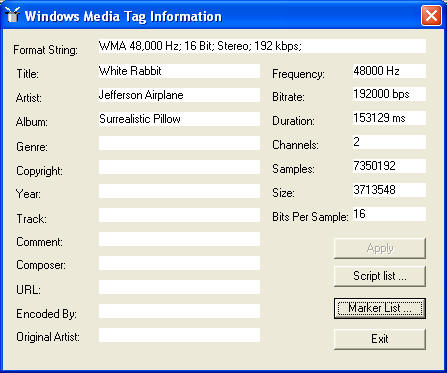Click the empty Copyright field

[x=179, y=167]
